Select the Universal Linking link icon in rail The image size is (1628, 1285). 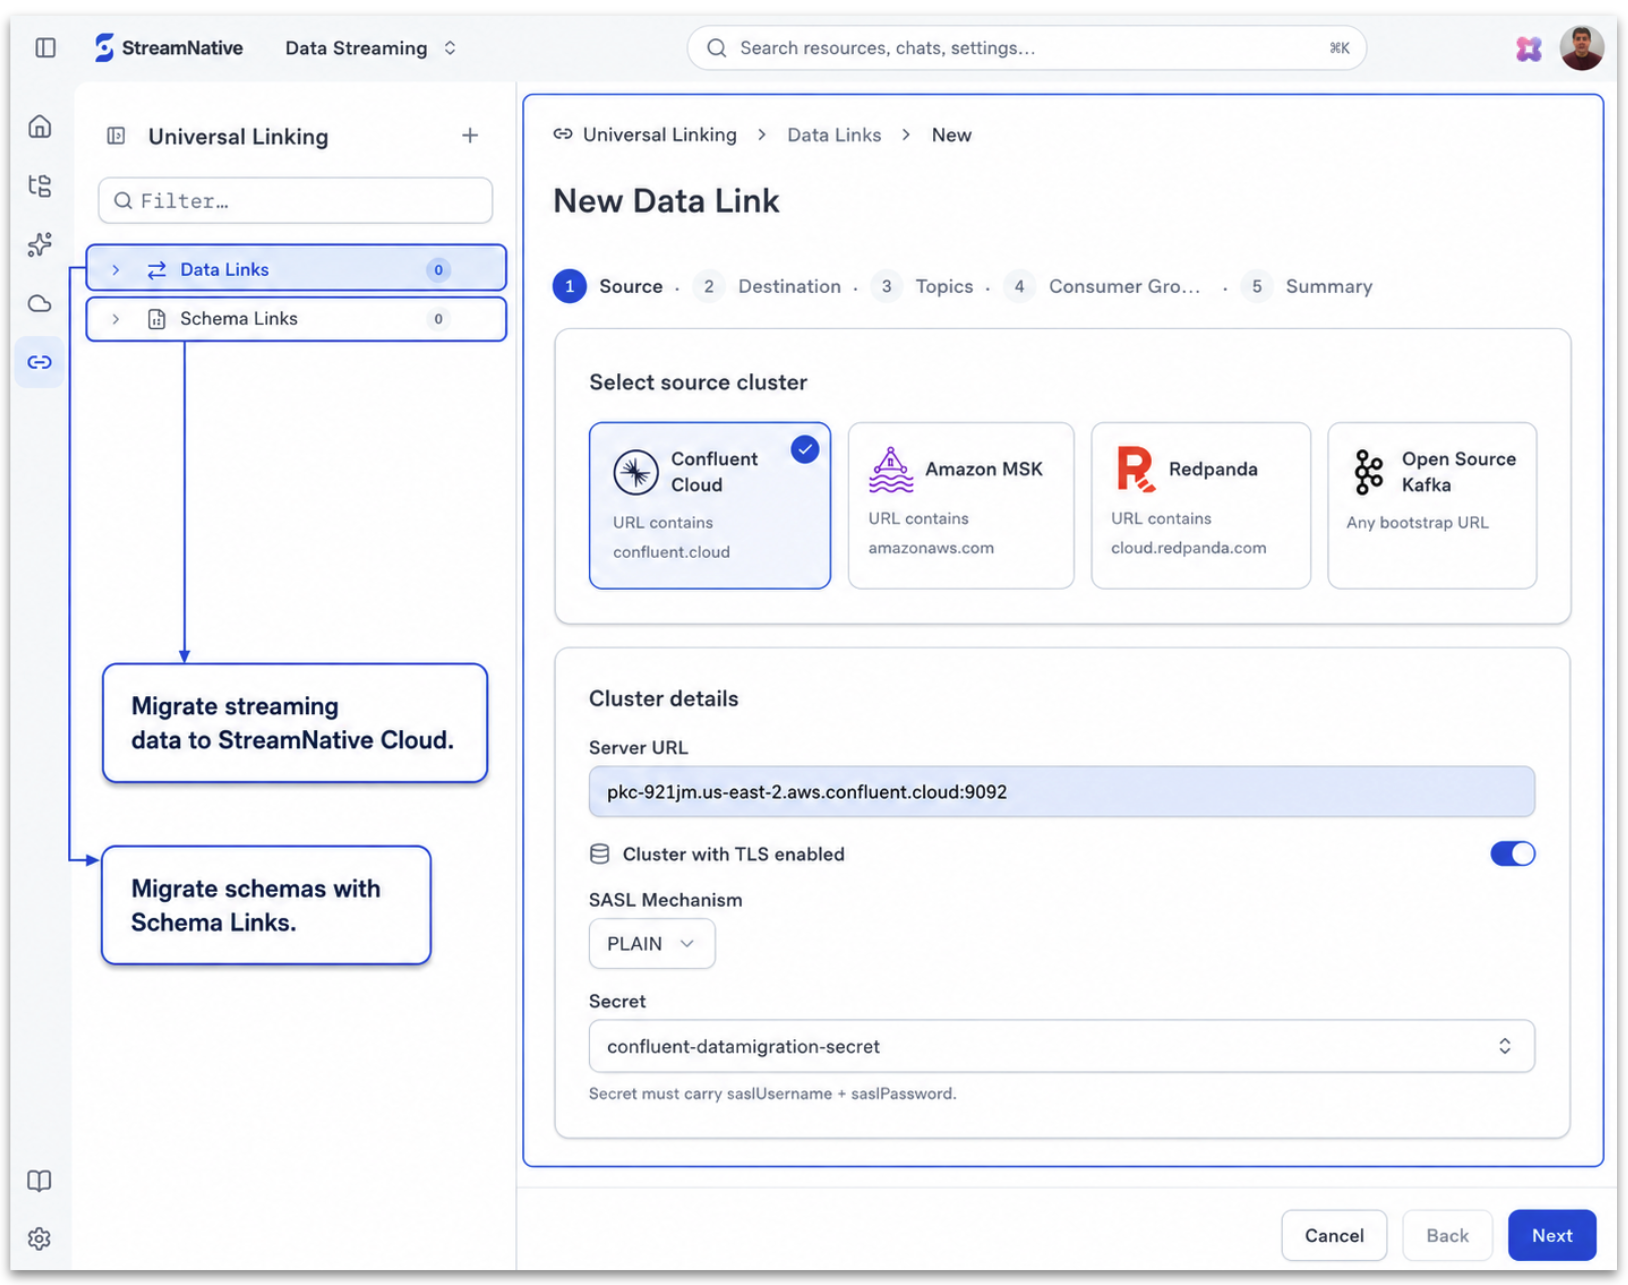[40, 362]
